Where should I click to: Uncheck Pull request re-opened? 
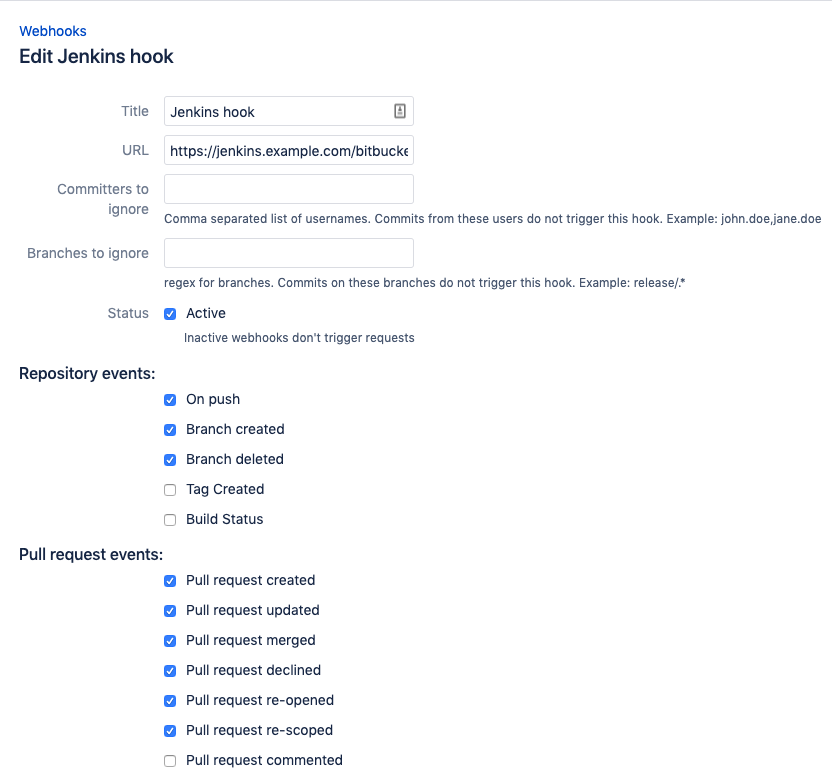pos(170,701)
